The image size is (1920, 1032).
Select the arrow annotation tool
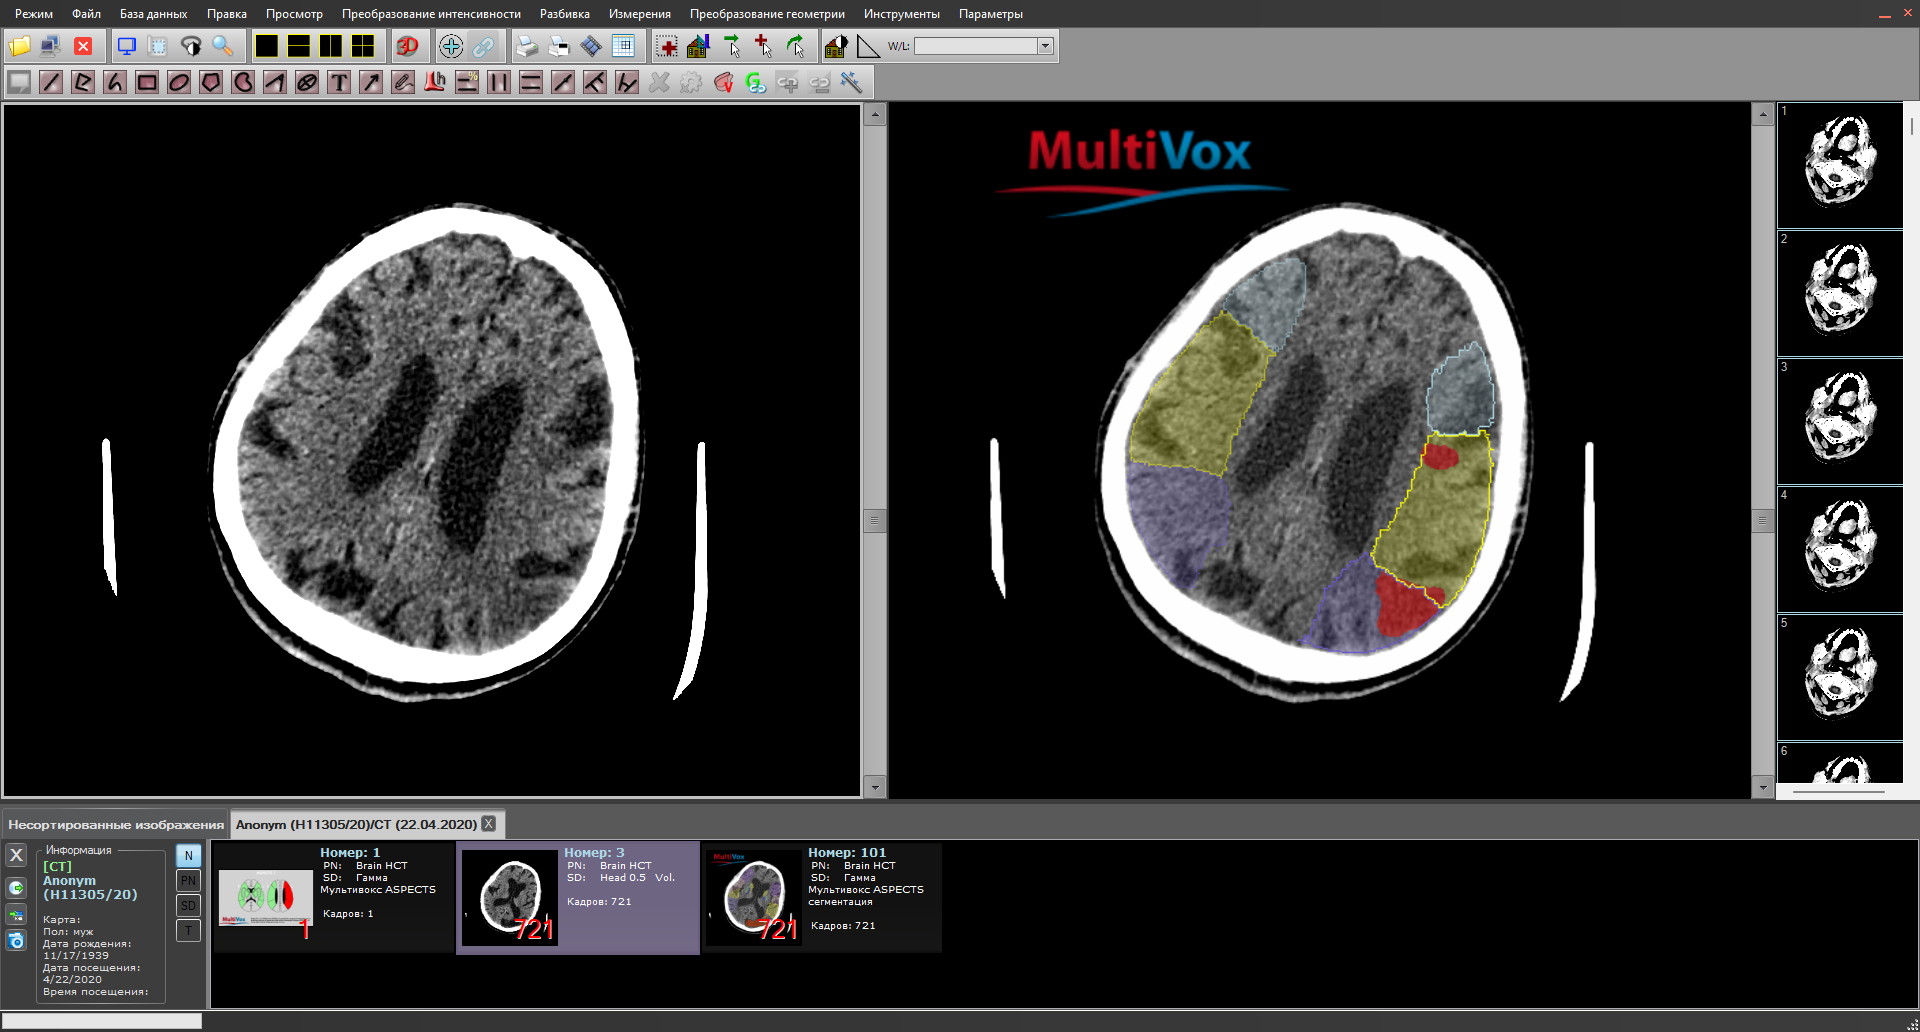(x=371, y=83)
